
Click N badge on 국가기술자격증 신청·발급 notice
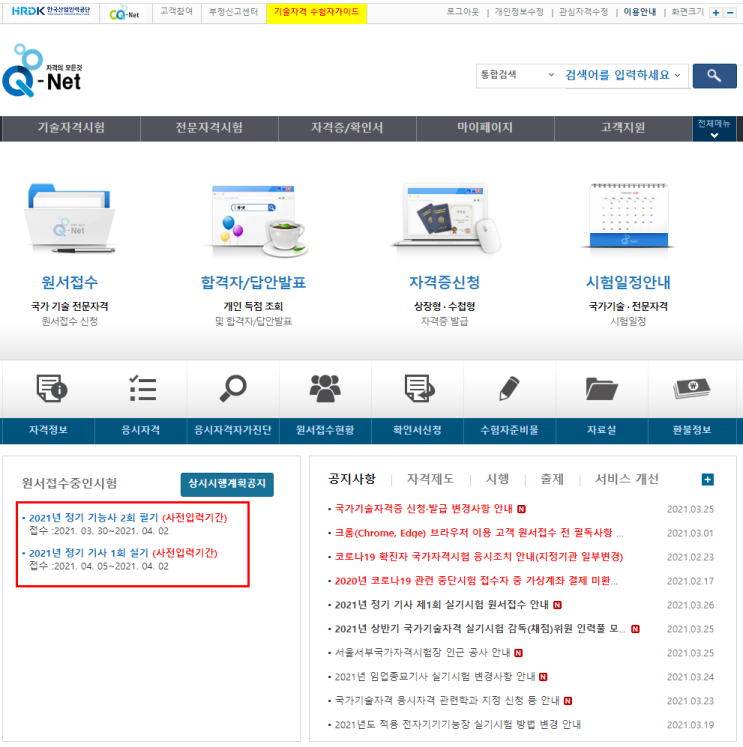pos(522,509)
